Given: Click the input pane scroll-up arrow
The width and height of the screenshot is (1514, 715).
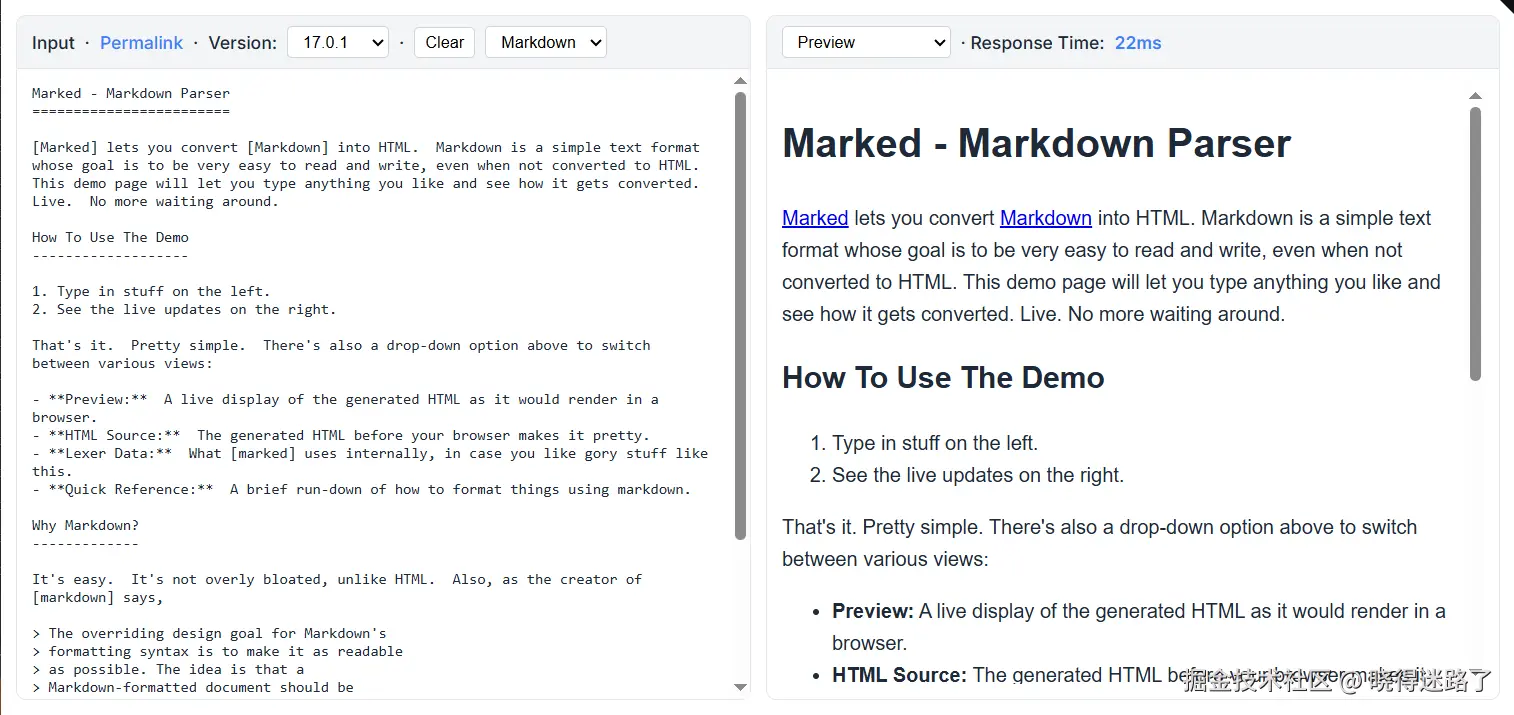Looking at the screenshot, I should tap(740, 81).
